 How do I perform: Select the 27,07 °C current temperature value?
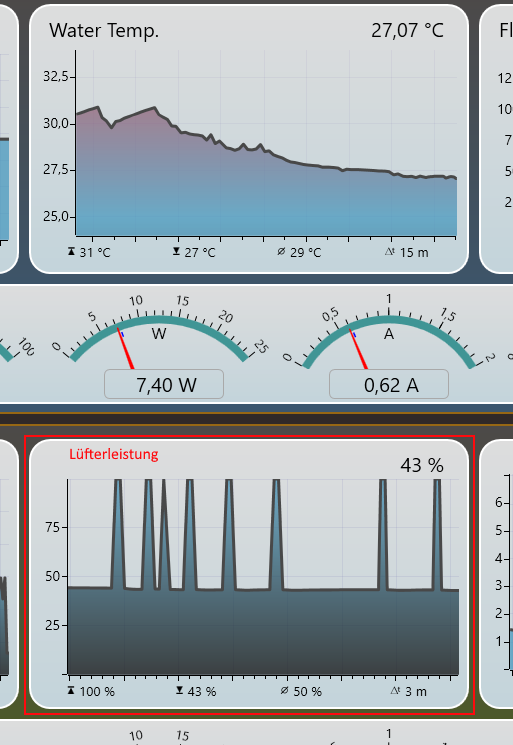408,31
